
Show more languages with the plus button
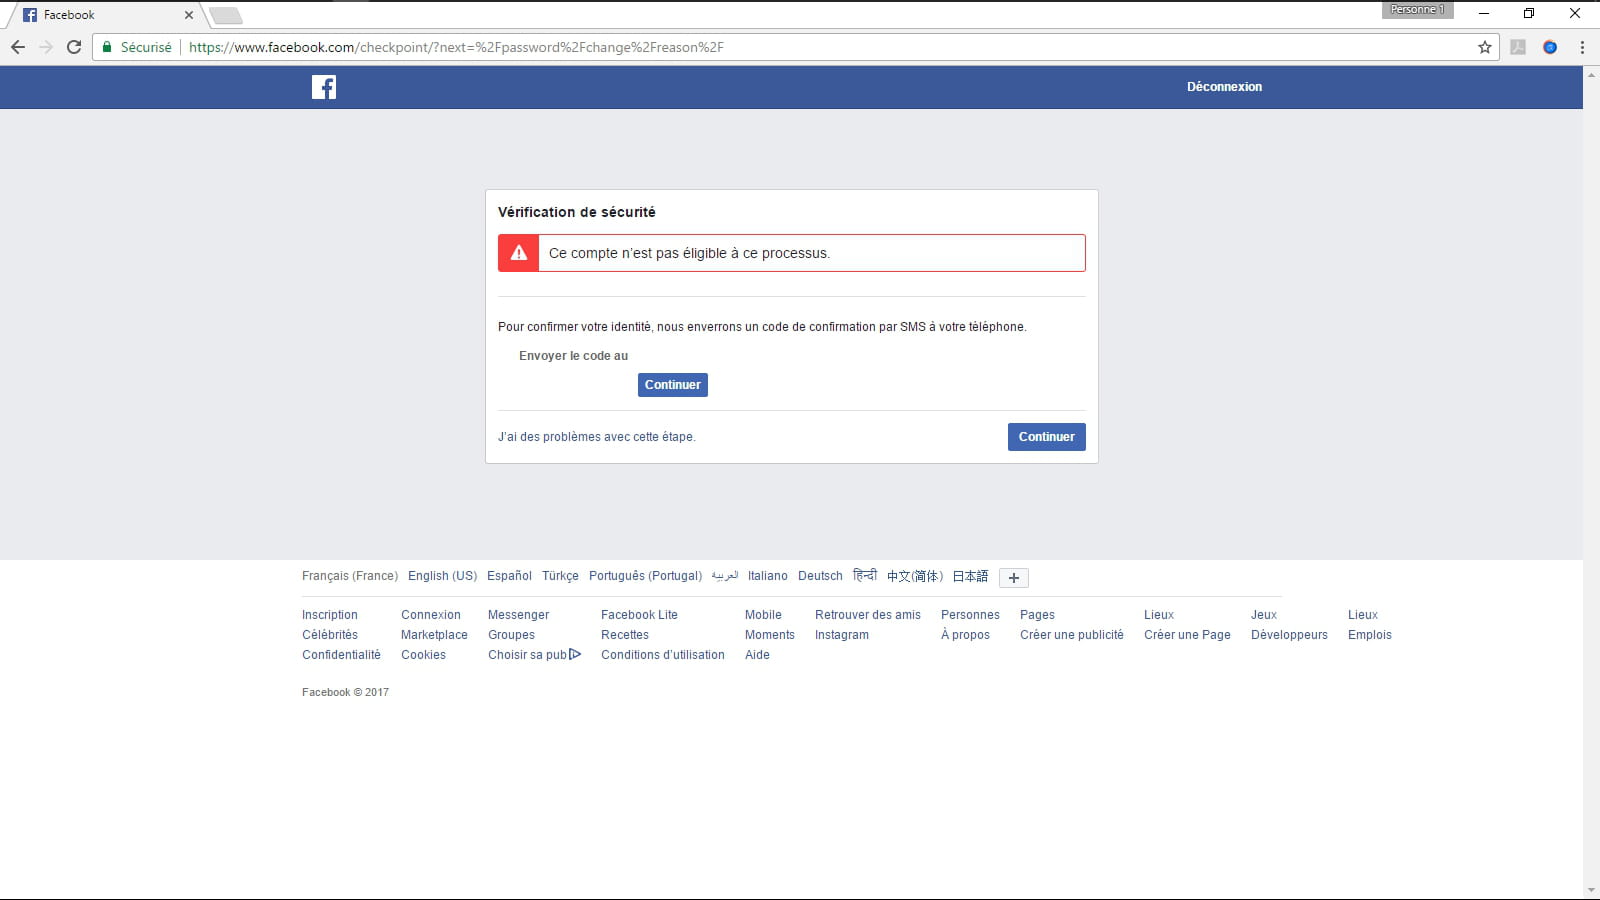tap(1013, 578)
